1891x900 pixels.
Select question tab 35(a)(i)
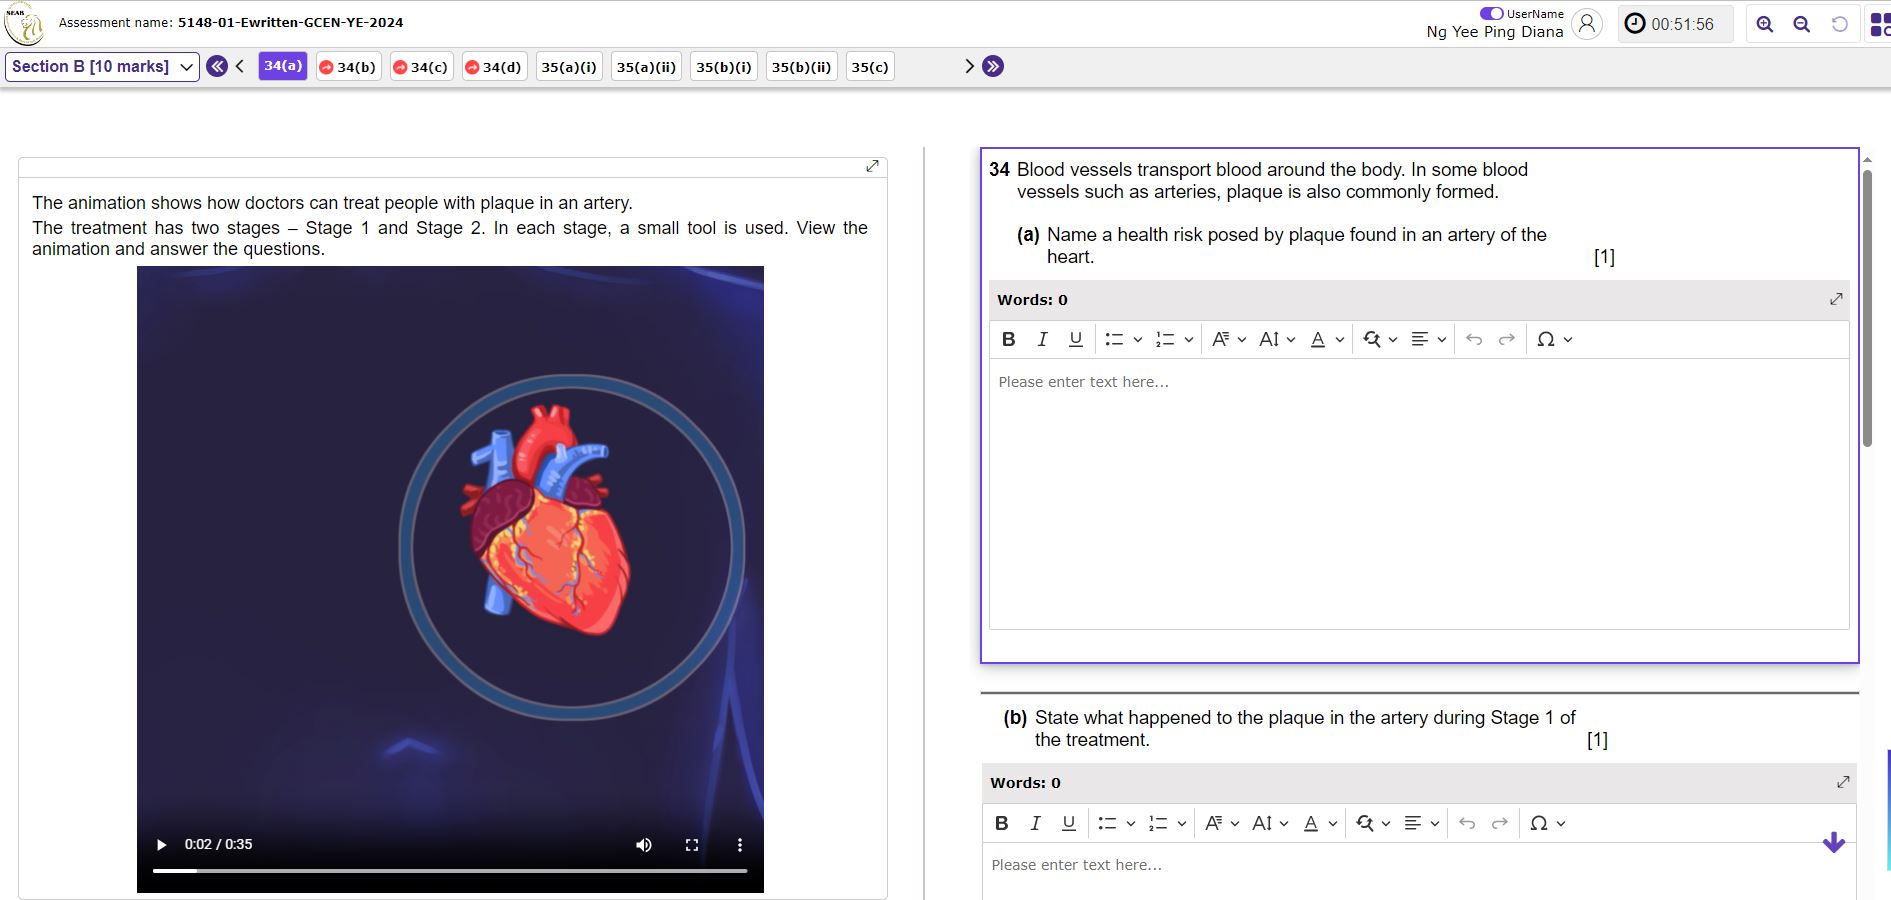569,67
